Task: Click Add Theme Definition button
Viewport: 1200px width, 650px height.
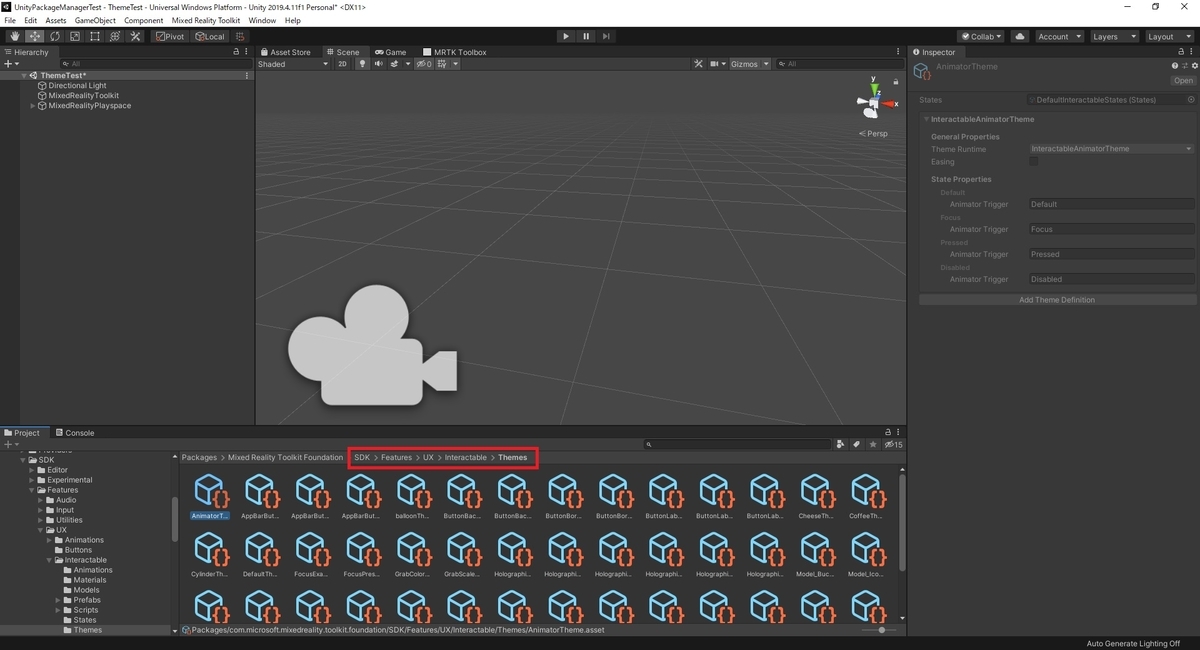Action: pyautogui.click(x=1057, y=300)
